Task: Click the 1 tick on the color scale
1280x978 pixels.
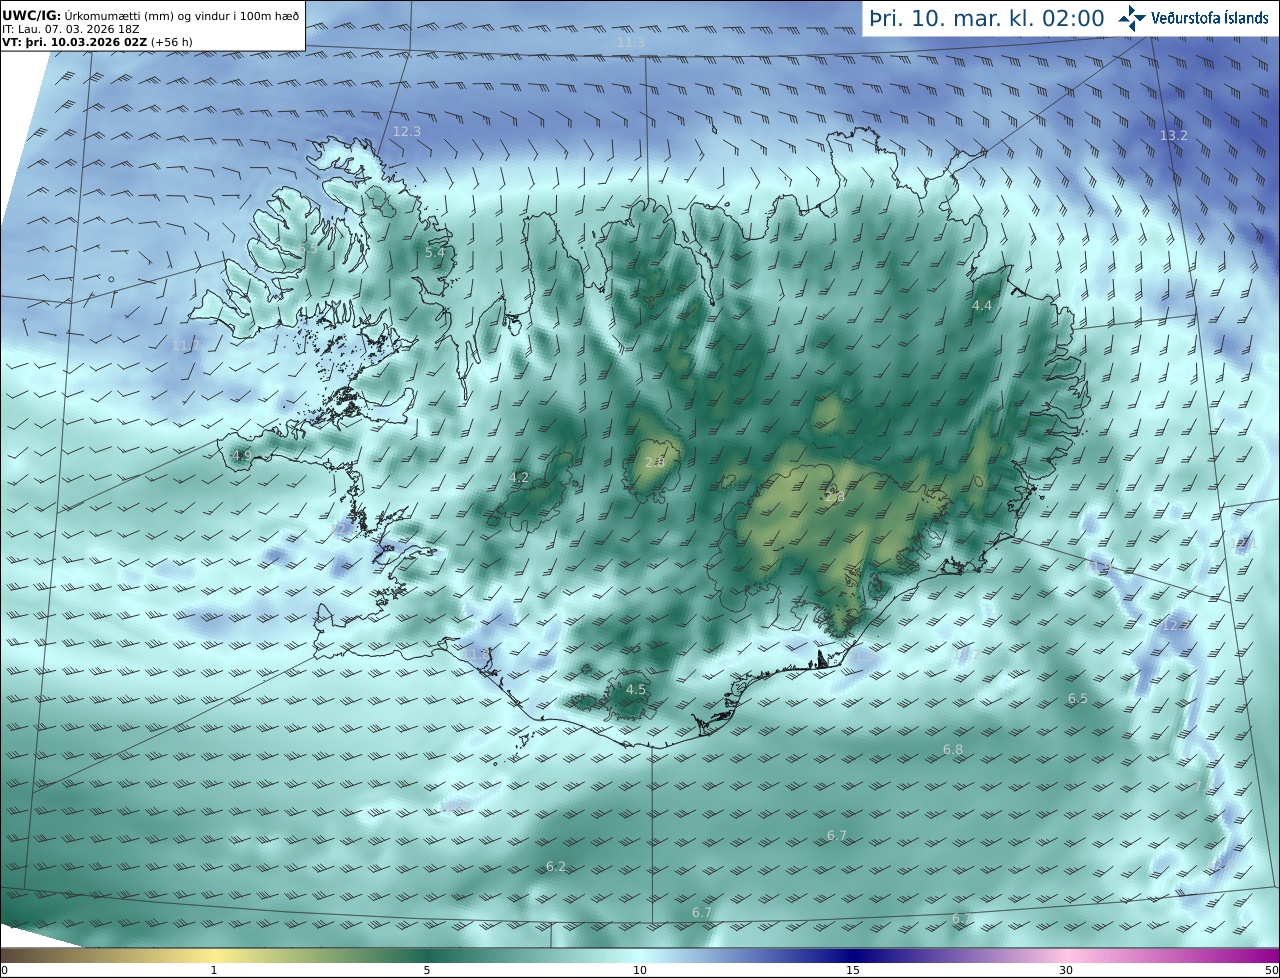Action: pyautogui.click(x=214, y=970)
